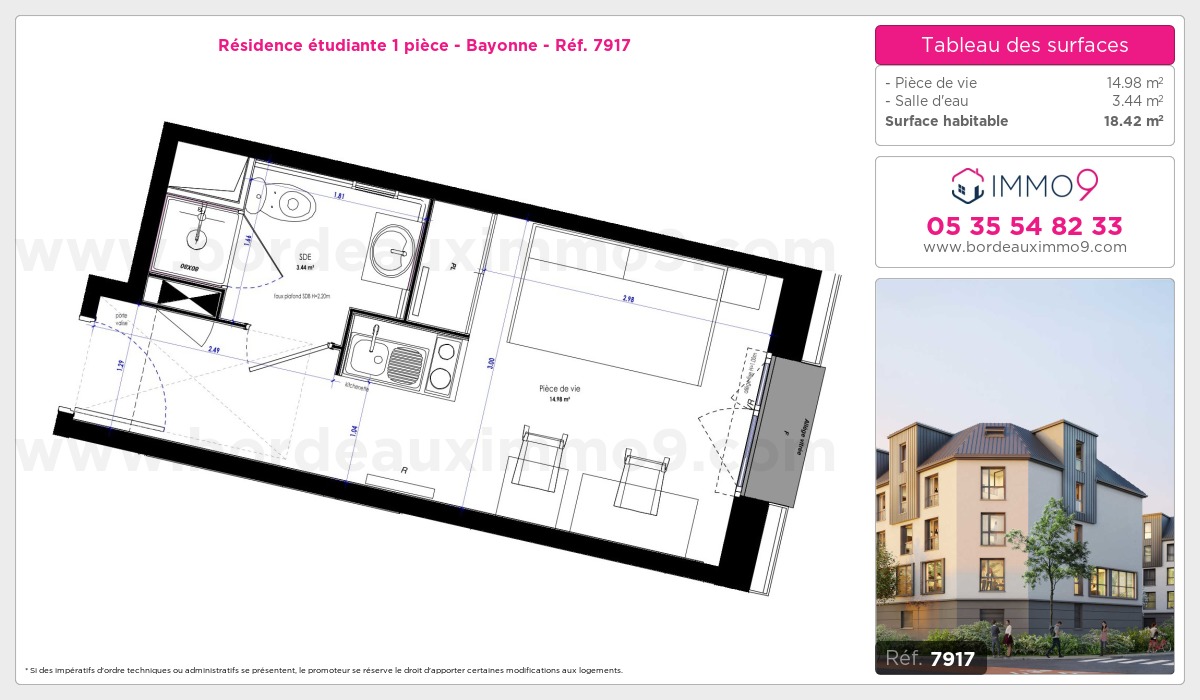Open the www.bordeauximmo9.com link

click(1024, 247)
